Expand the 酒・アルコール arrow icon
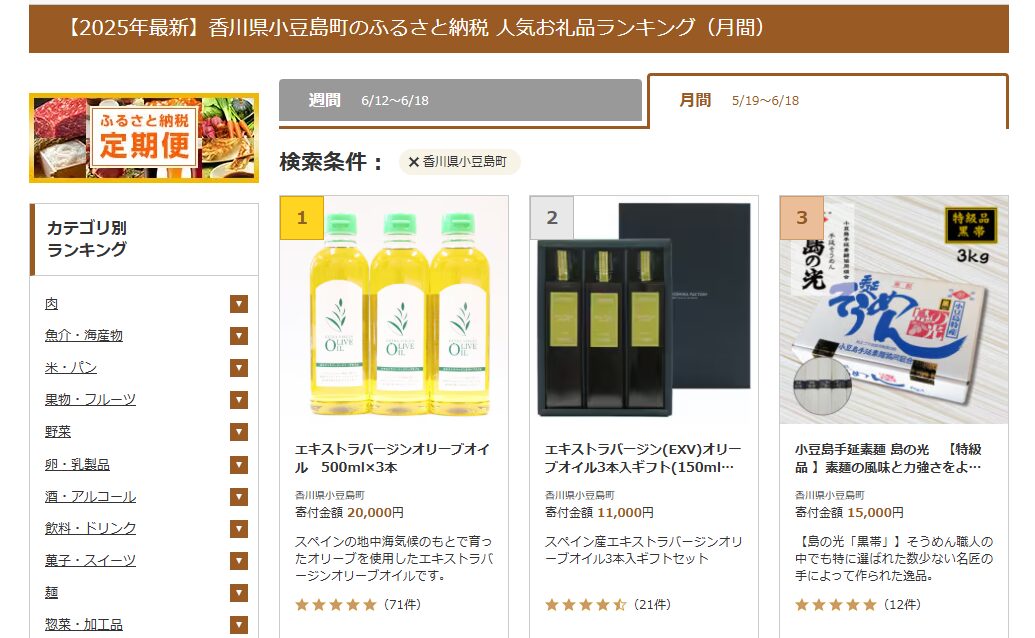 tap(239, 496)
